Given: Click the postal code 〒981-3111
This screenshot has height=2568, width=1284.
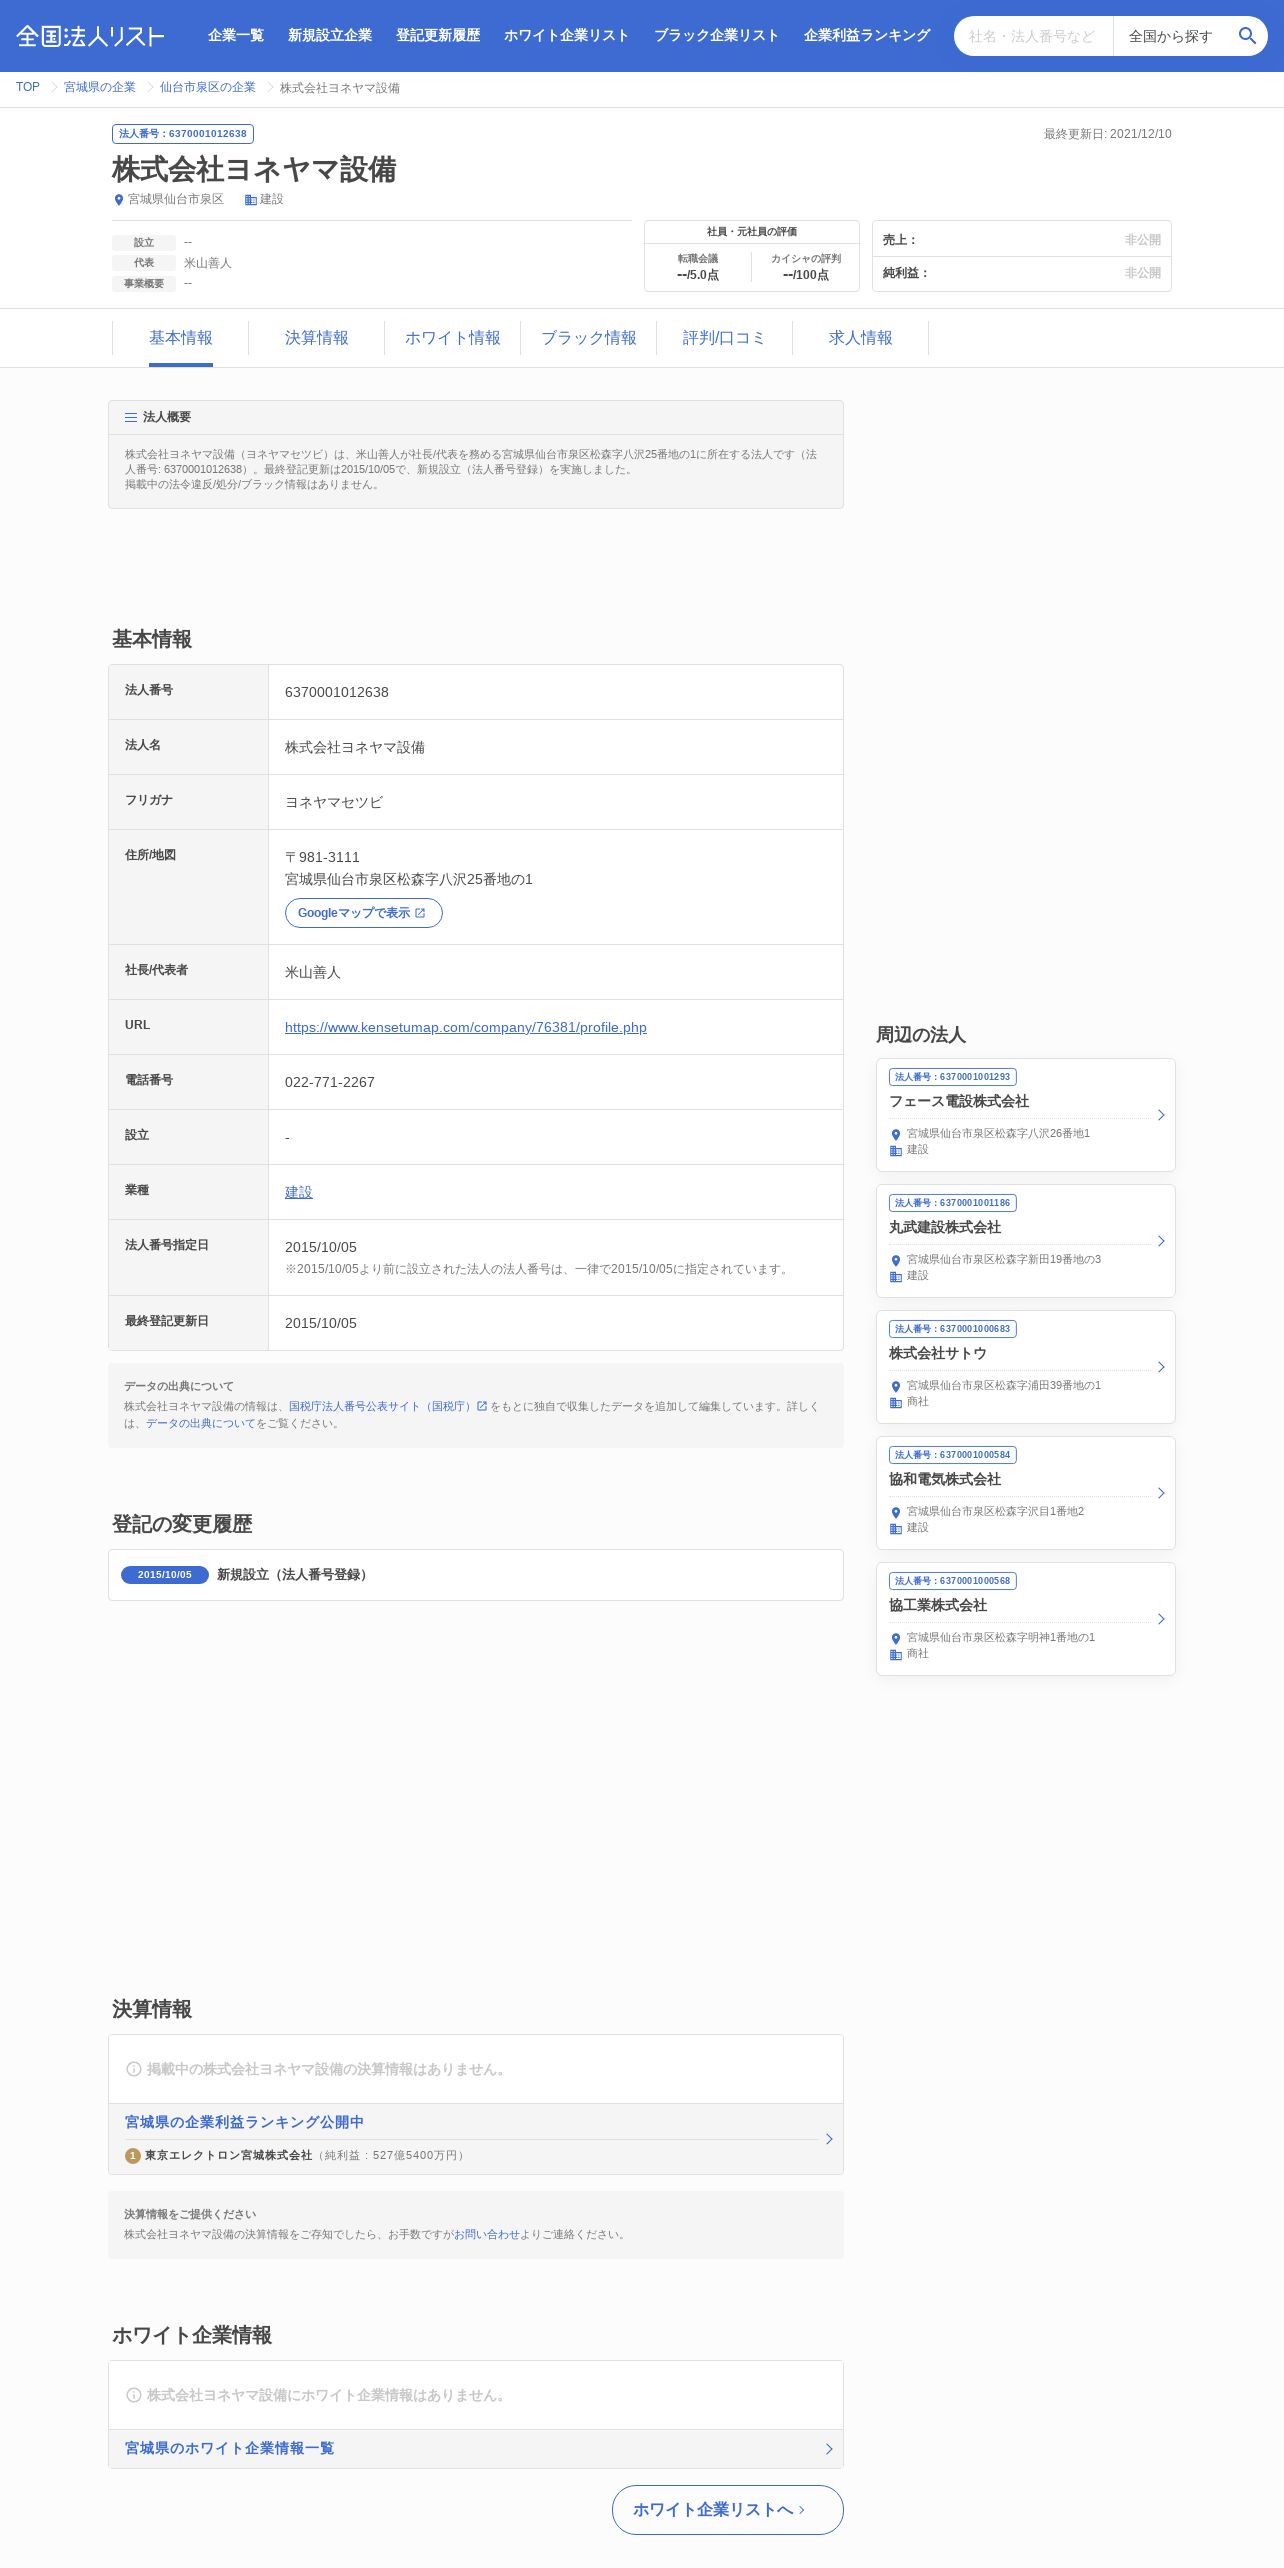Looking at the screenshot, I should click(322, 857).
